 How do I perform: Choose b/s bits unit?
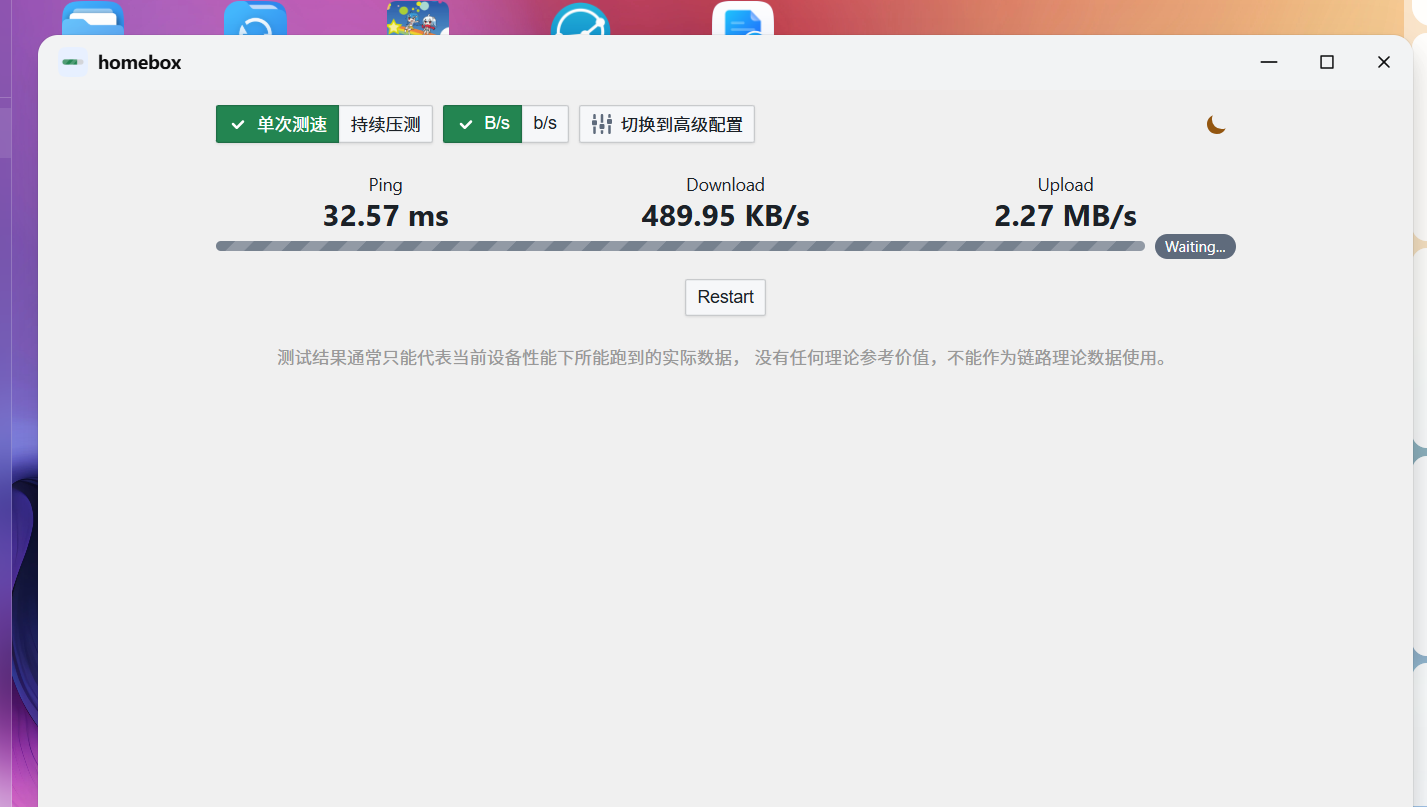click(x=545, y=124)
